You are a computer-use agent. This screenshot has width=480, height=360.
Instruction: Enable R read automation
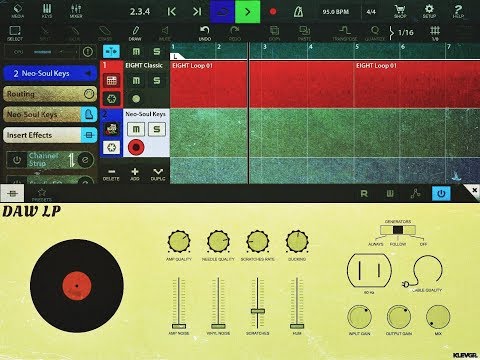[364, 194]
